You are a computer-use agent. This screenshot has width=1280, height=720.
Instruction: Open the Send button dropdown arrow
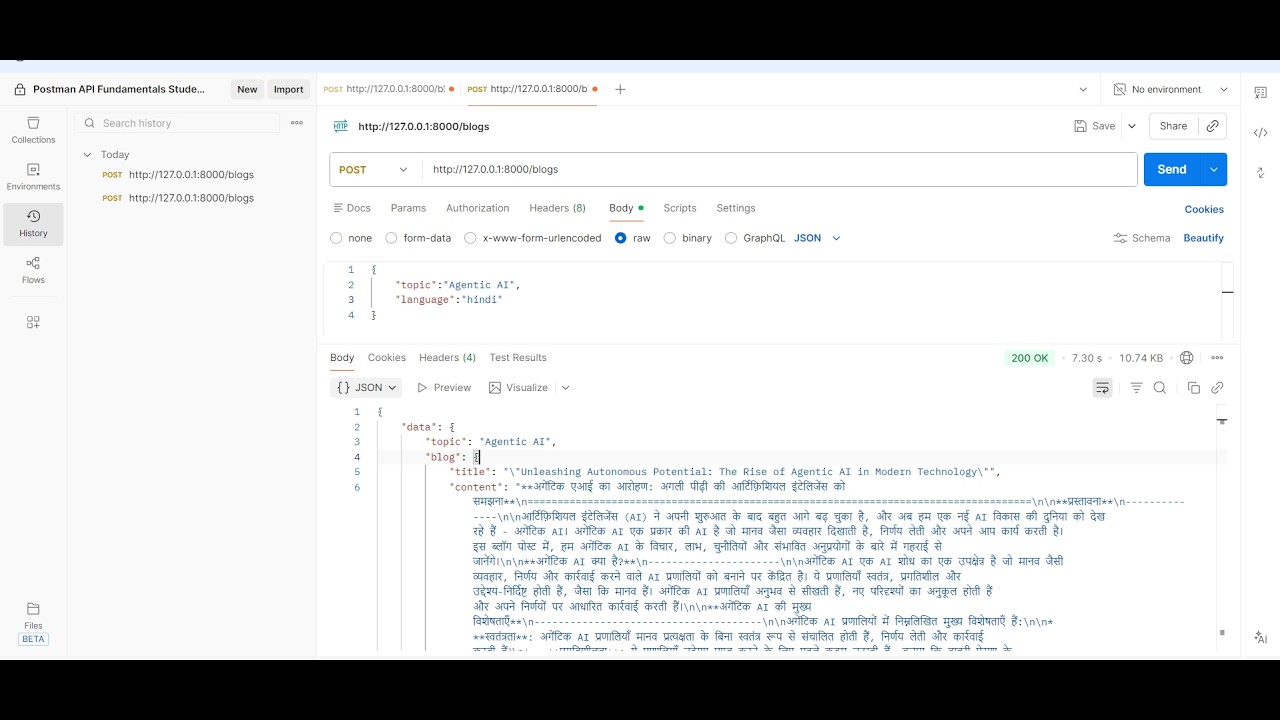1213,169
